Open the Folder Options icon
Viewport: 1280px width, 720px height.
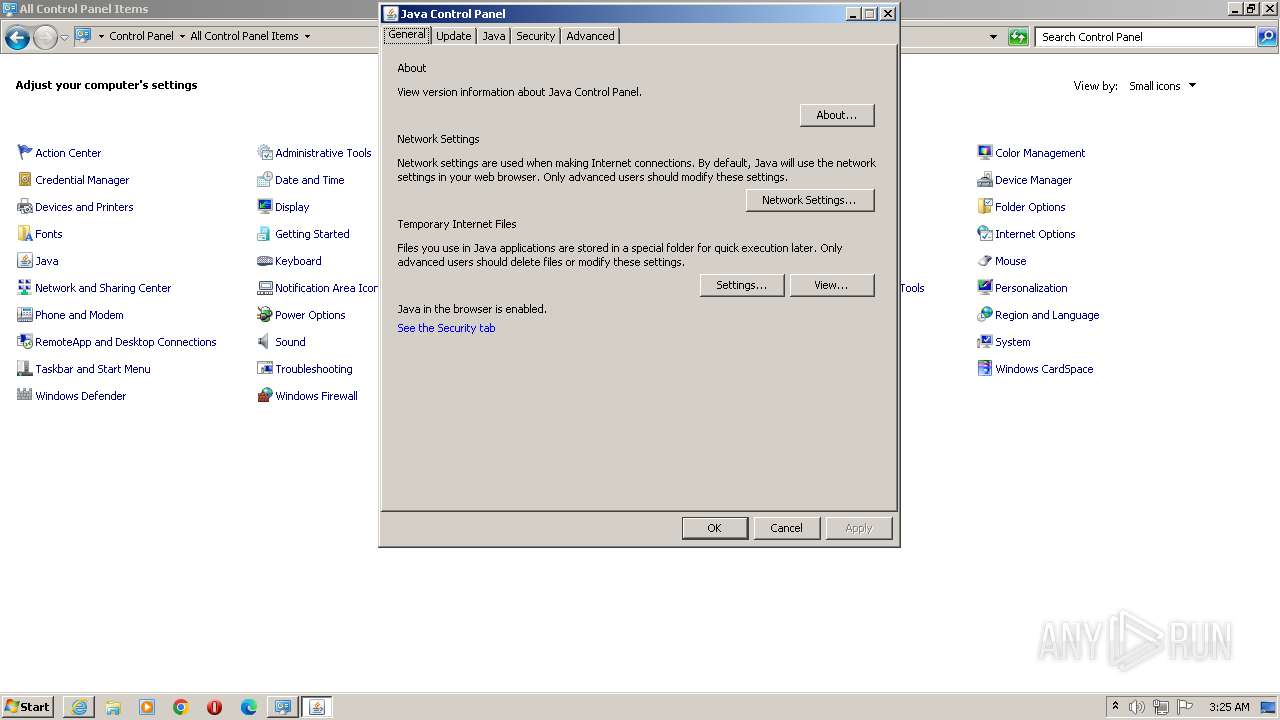[x=985, y=207]
